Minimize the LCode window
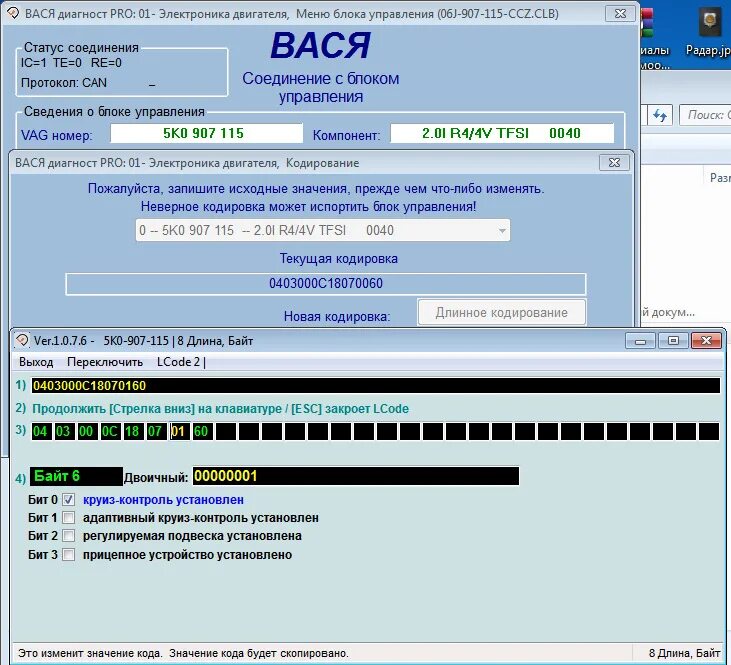The height and width of the screenshot is (665, 731). click(640, 341)
